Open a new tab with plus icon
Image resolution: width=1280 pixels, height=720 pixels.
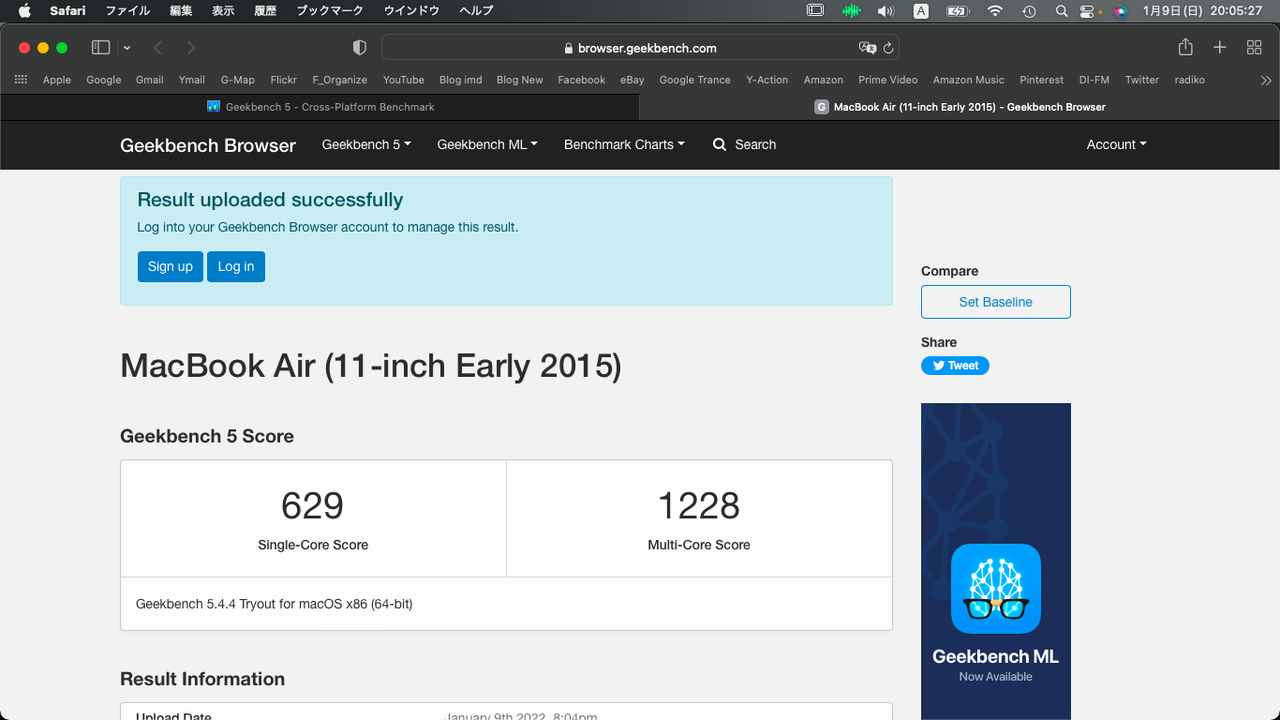1219,47
